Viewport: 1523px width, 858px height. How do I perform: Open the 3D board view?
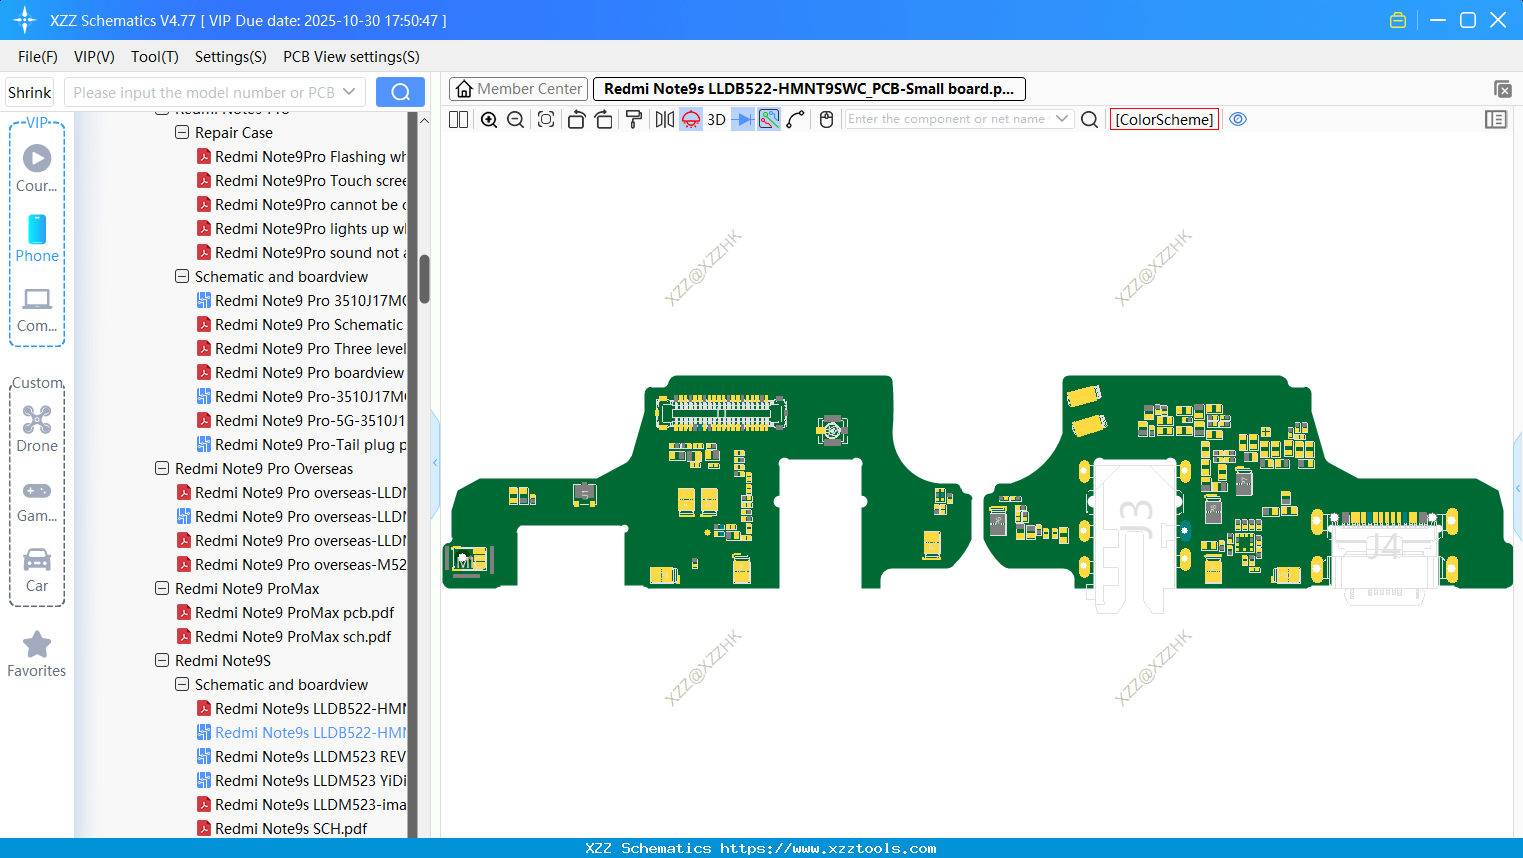[716, 119]
